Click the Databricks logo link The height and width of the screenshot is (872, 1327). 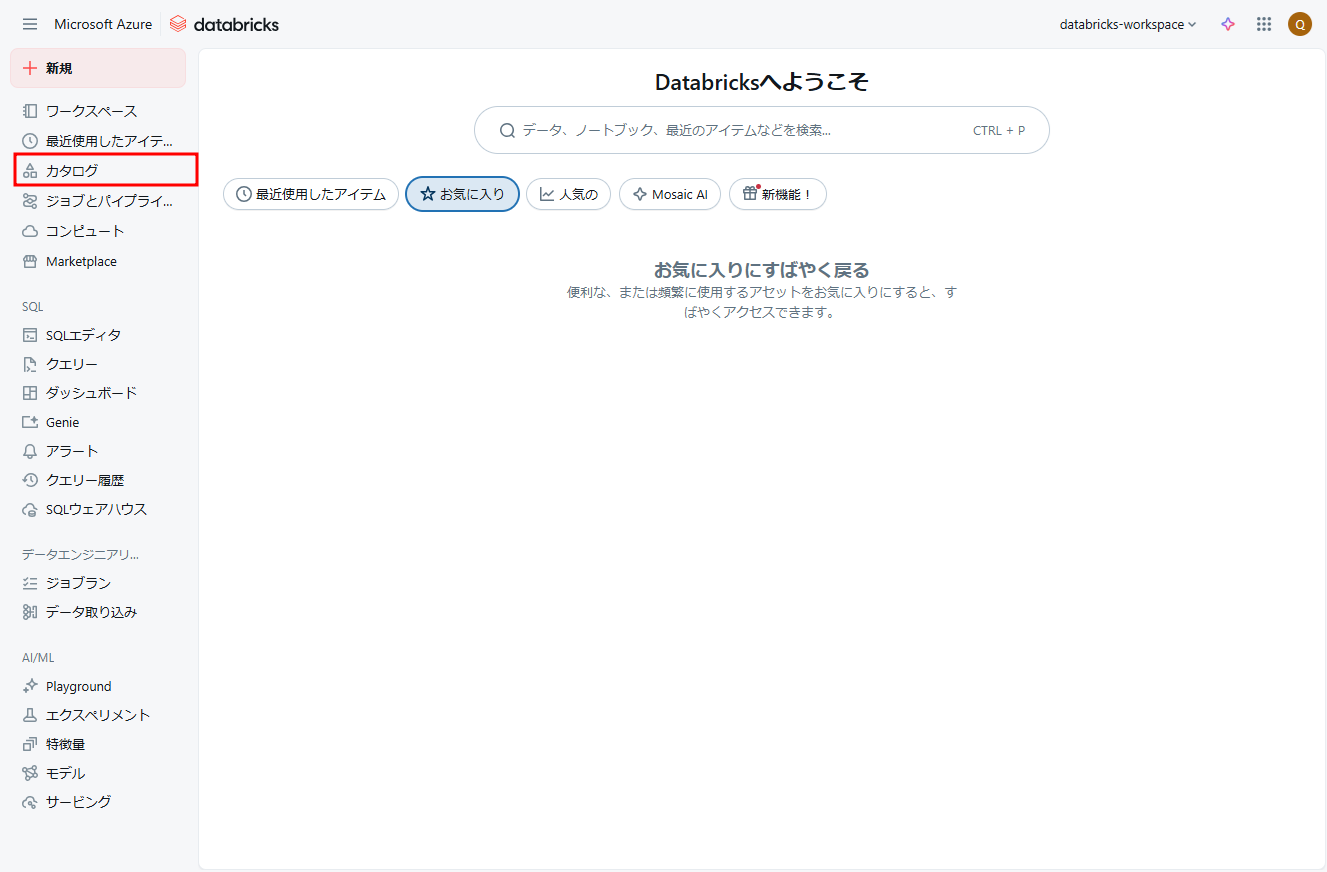click(x=224, y=24)
